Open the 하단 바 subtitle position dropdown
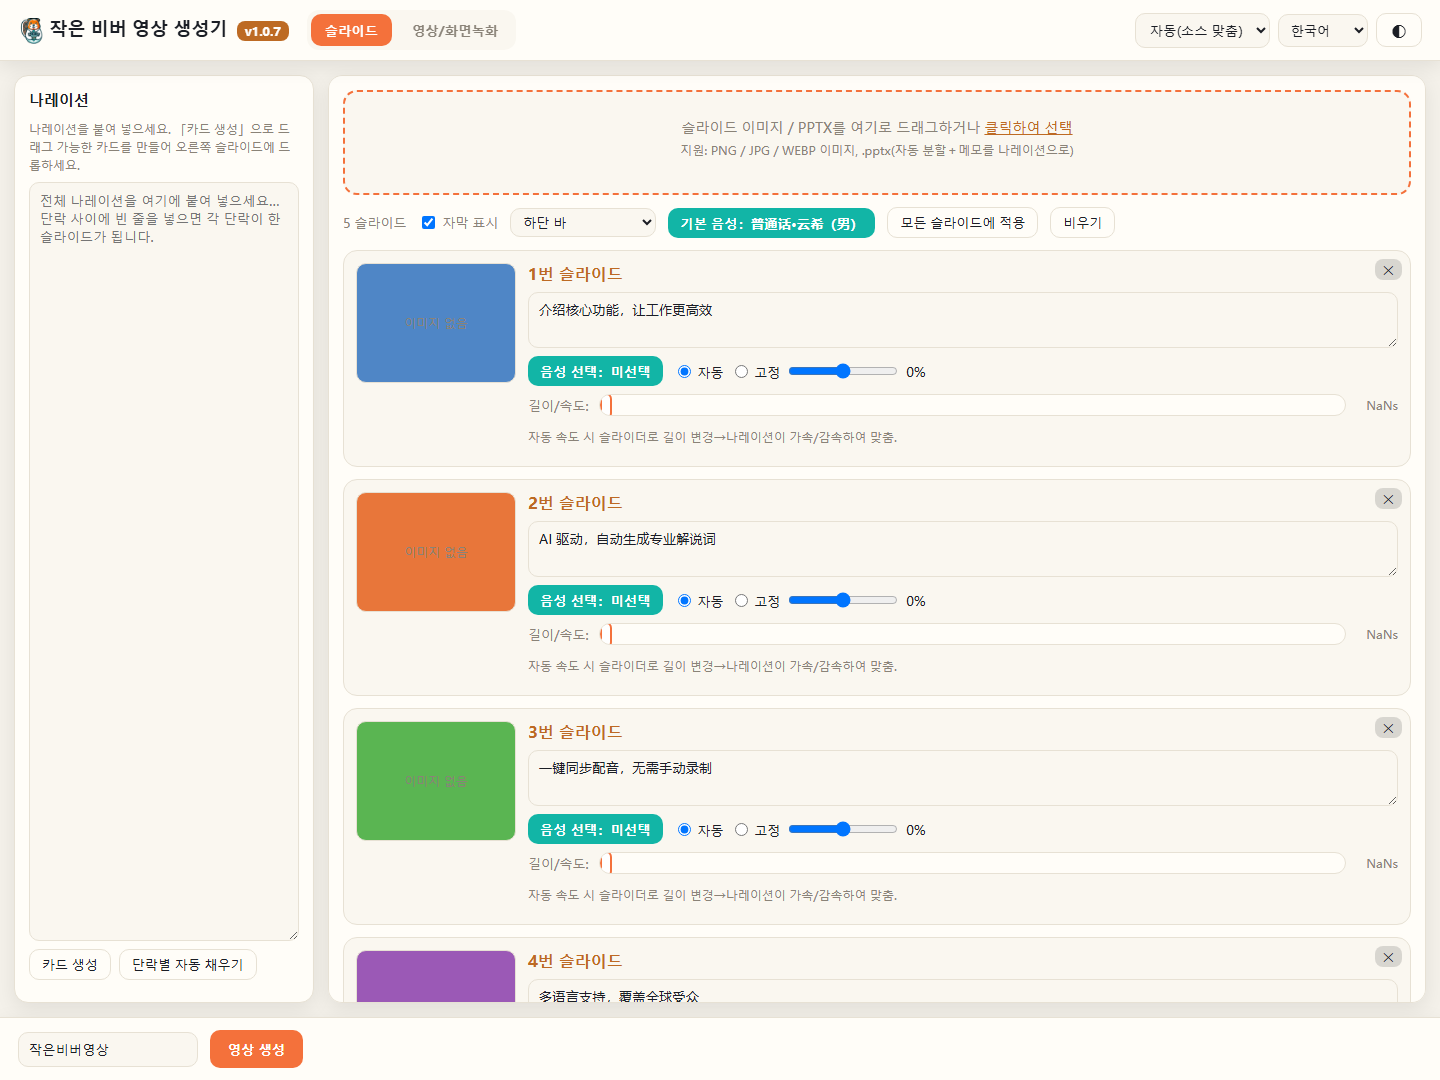 tap(583, 223)
